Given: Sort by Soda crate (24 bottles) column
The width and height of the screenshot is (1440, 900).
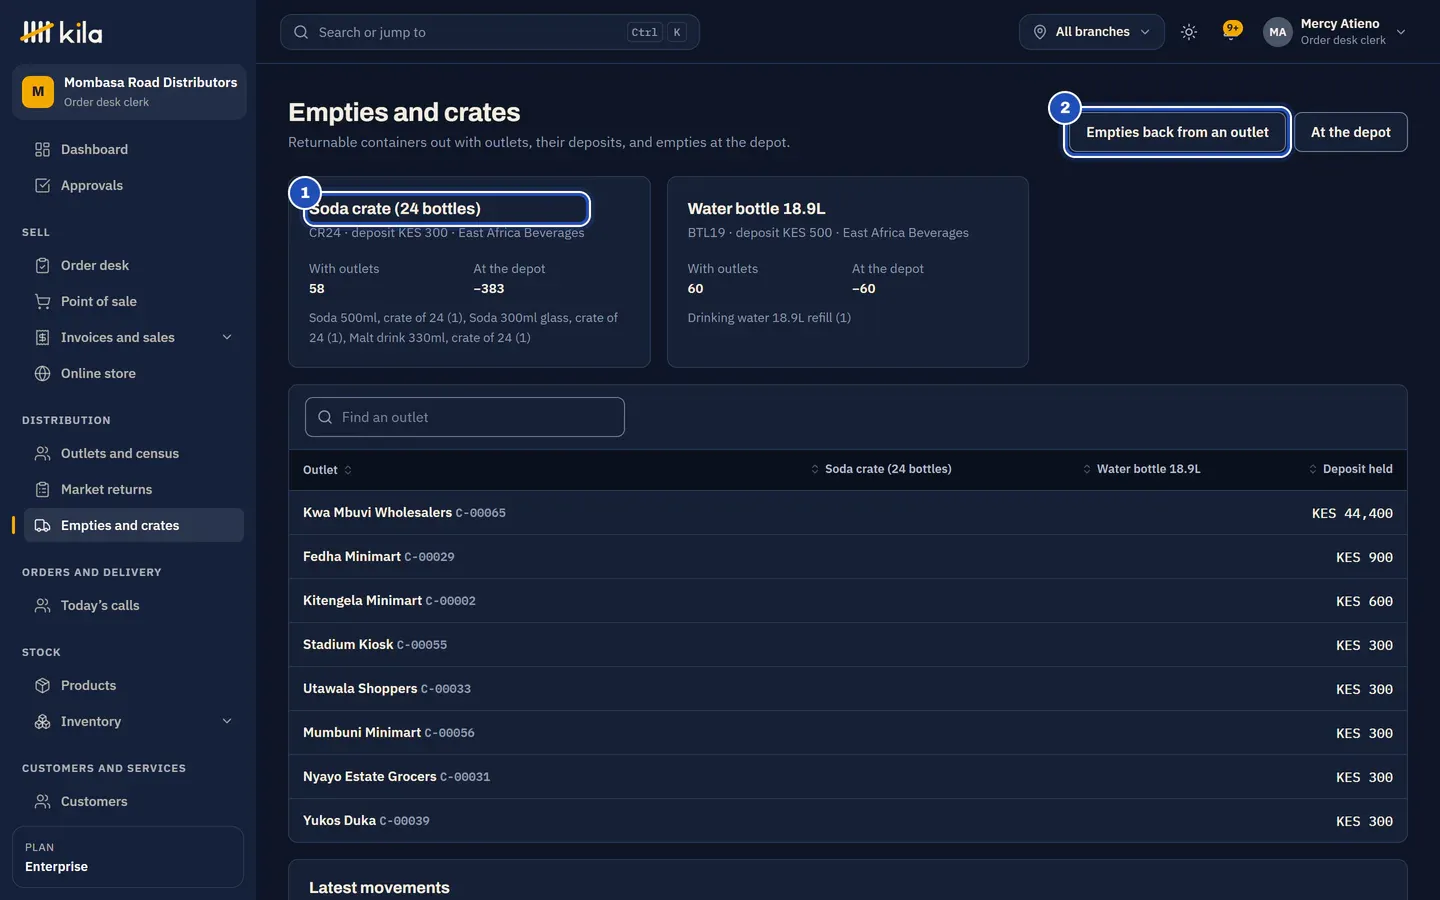Looking at the screenshot, I should tap(880, 469).
